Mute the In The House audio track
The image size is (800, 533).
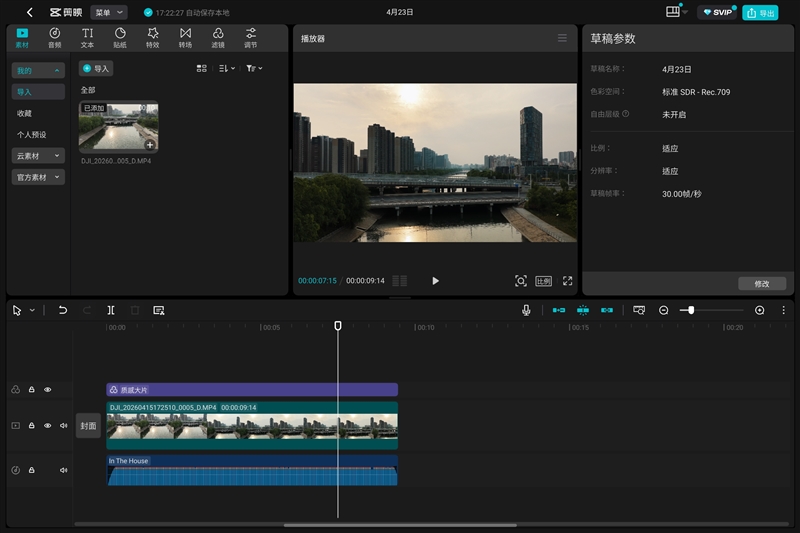click(x=63, y=470)
